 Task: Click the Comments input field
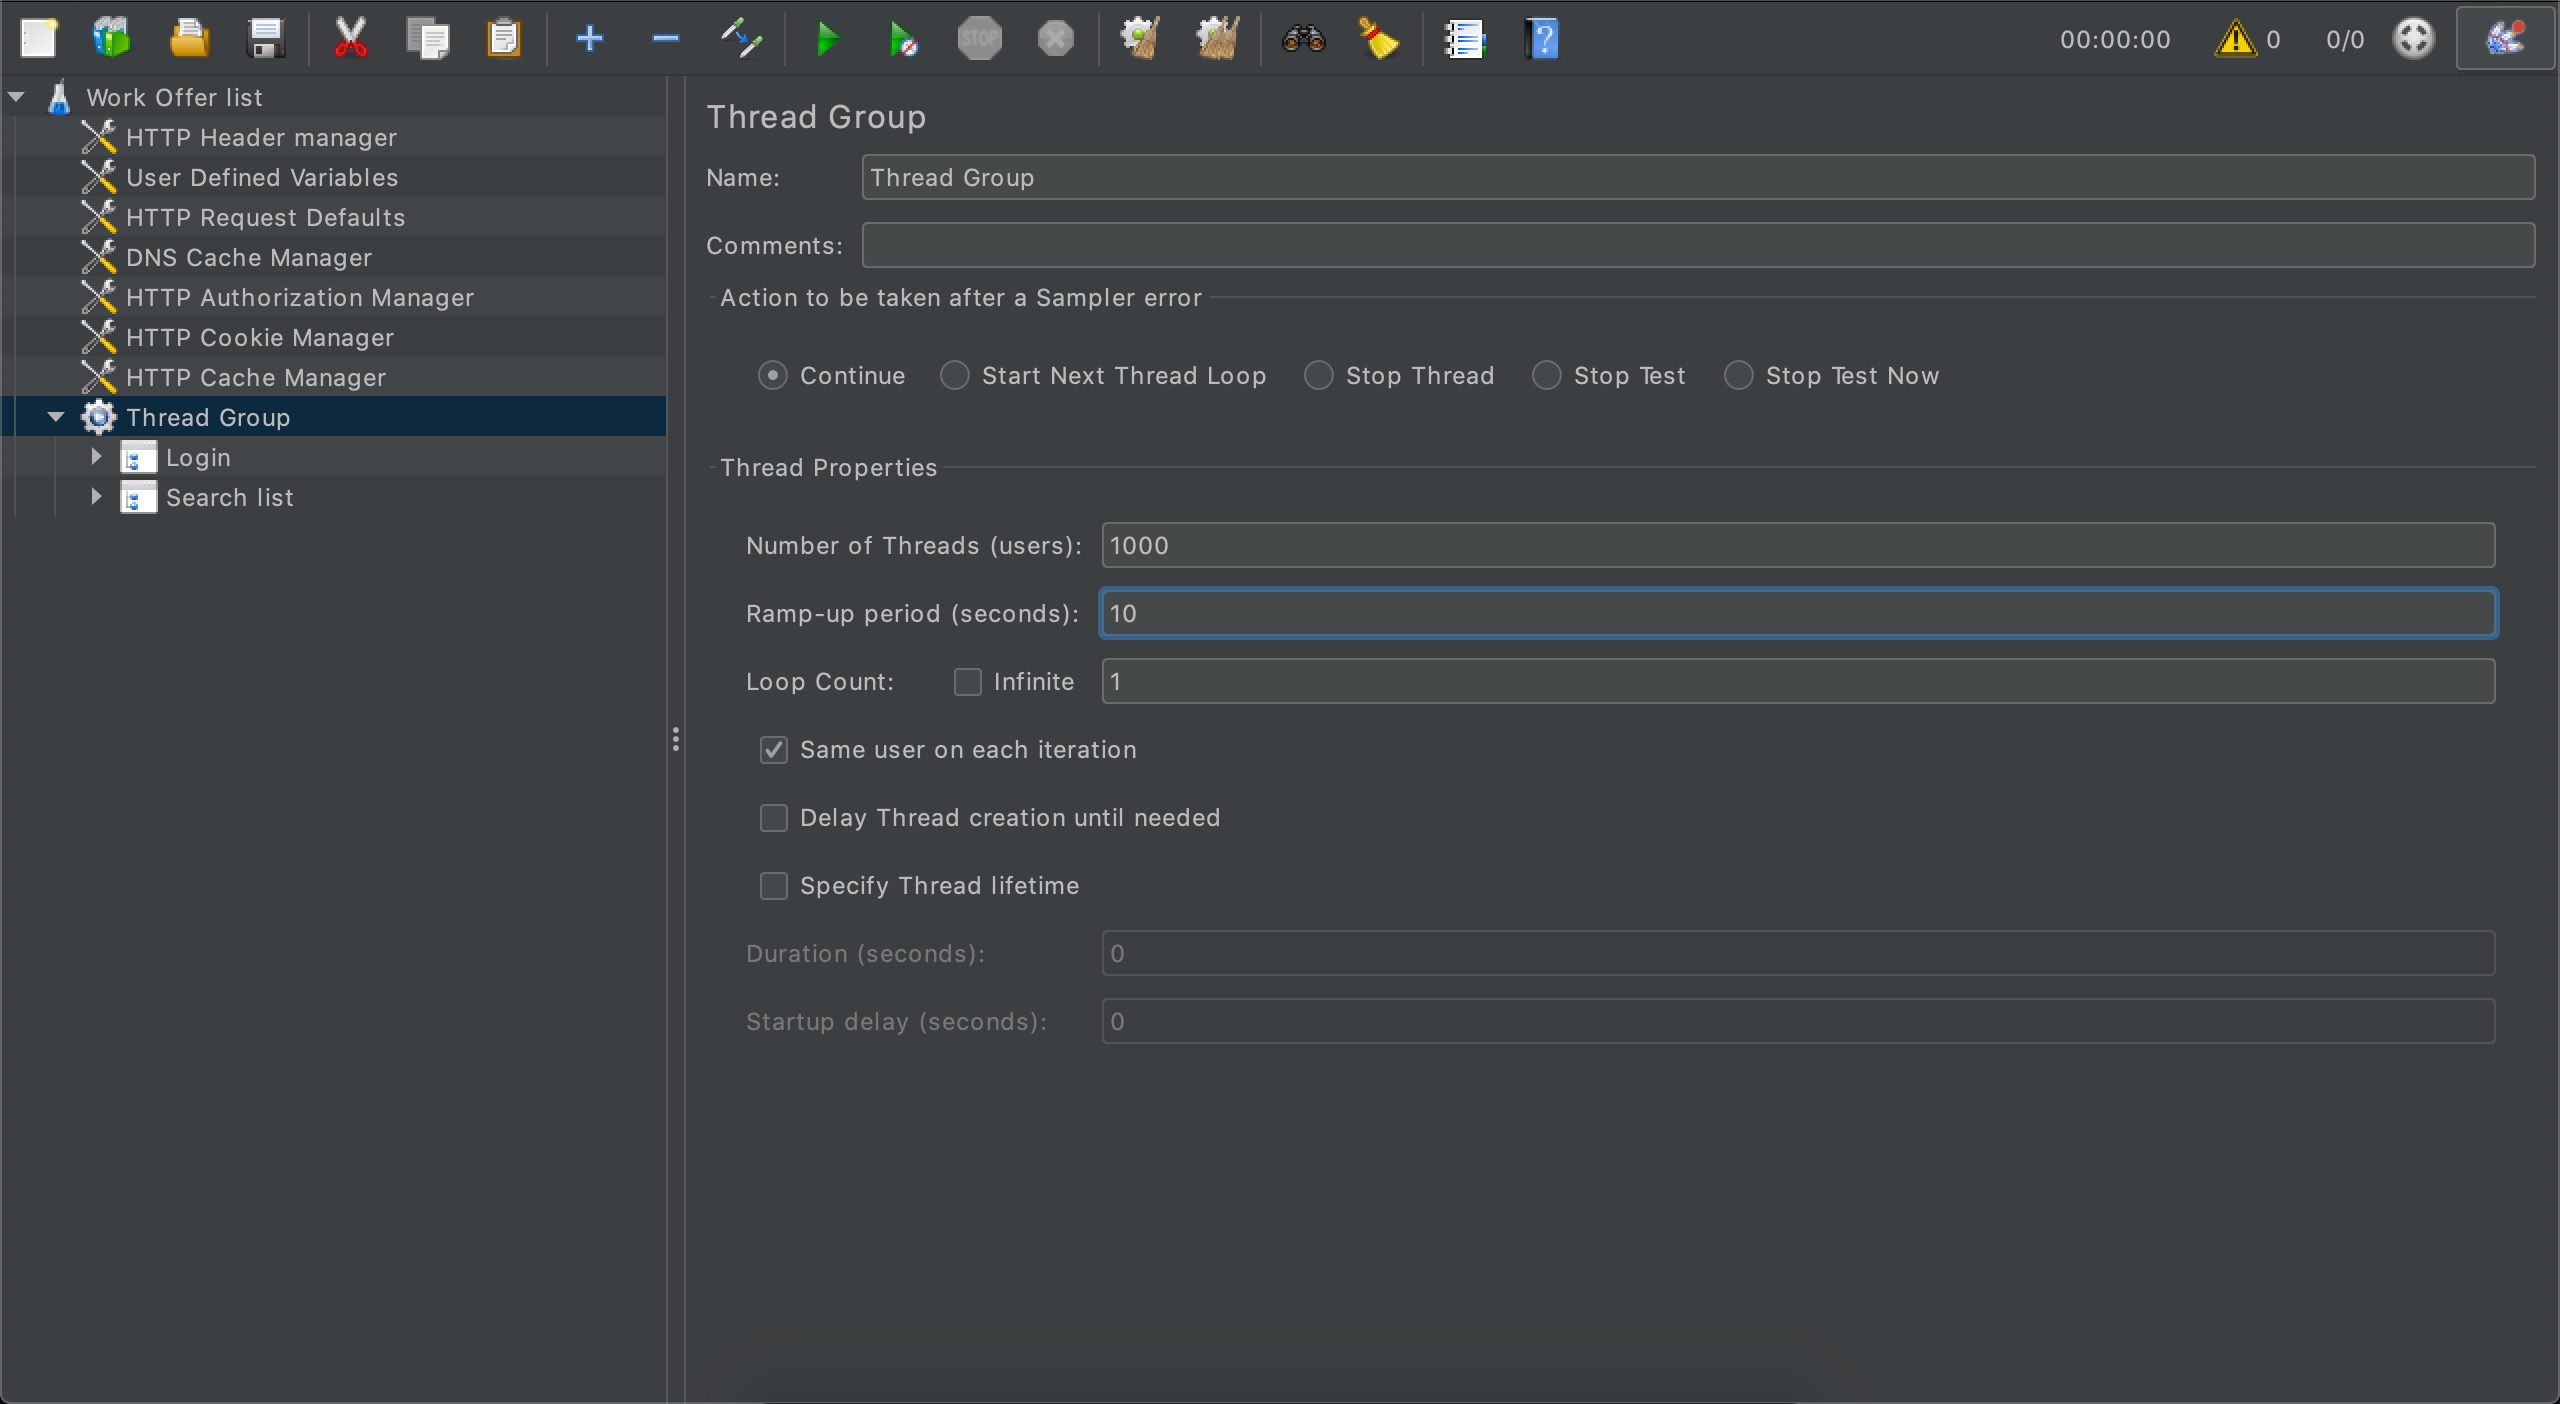point(1698,245)
